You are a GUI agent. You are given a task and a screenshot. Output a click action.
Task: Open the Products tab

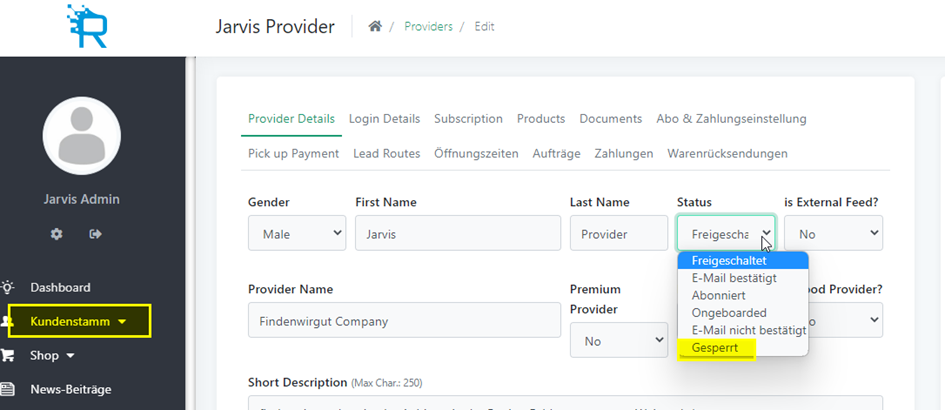point(541,119)
